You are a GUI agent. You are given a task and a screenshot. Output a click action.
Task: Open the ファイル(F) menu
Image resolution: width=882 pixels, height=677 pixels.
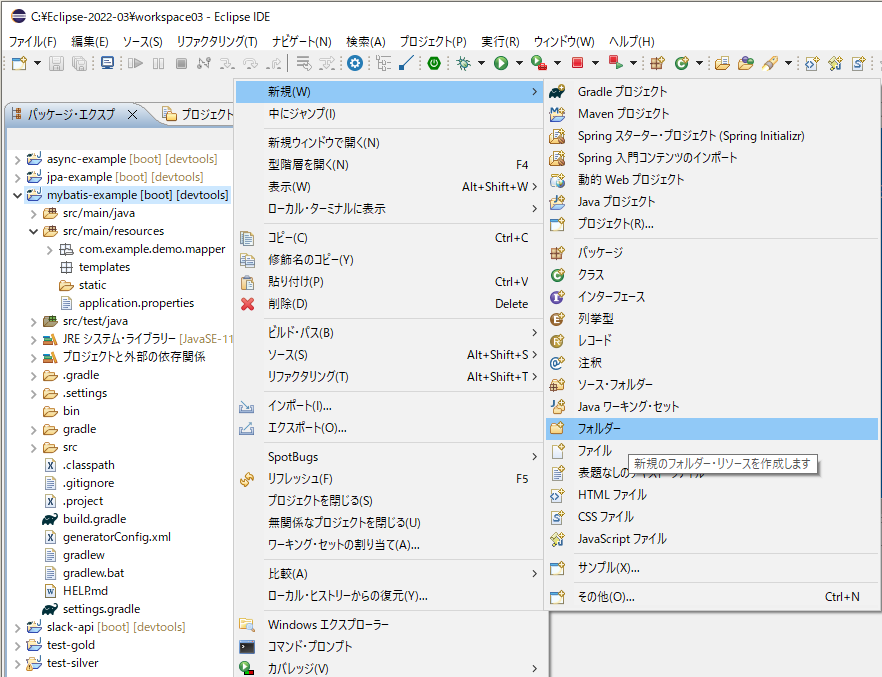pos(33,41)
